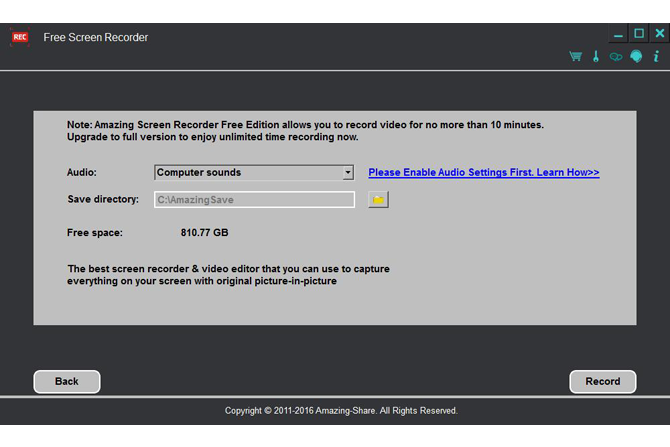Click the Back button

67,381
